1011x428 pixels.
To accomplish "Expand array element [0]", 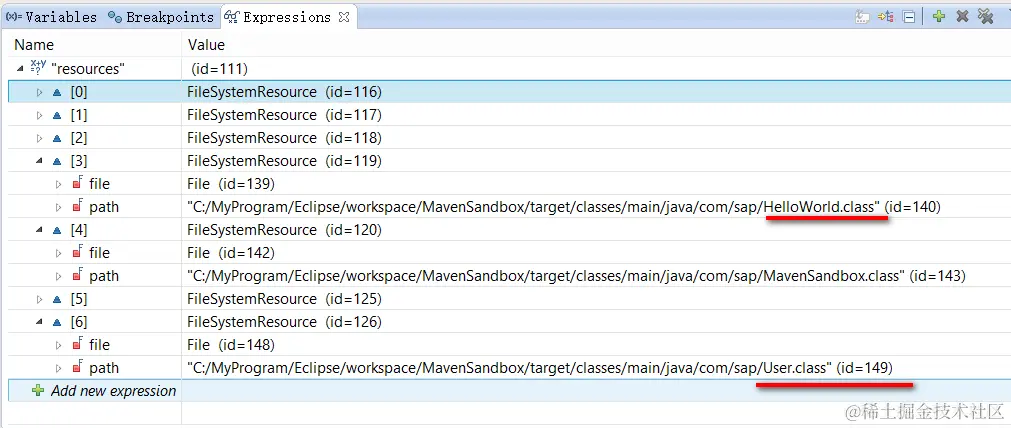I will pyautogui.click(x=39, y=92).
